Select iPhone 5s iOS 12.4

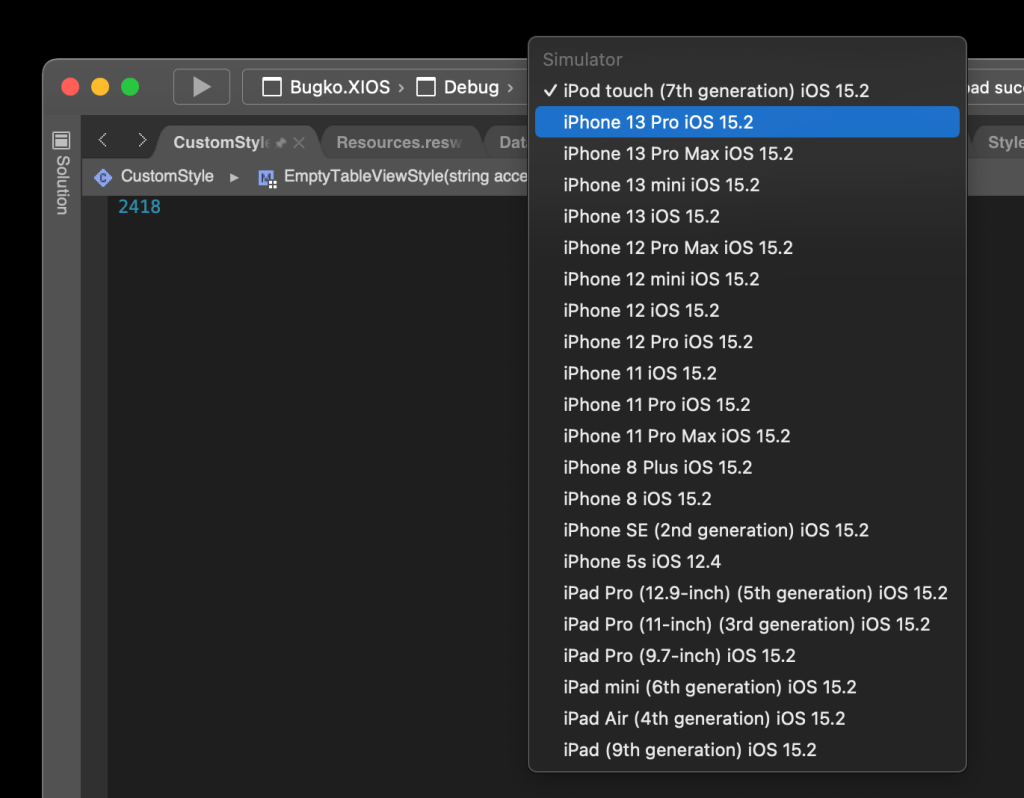coord(641,562)
